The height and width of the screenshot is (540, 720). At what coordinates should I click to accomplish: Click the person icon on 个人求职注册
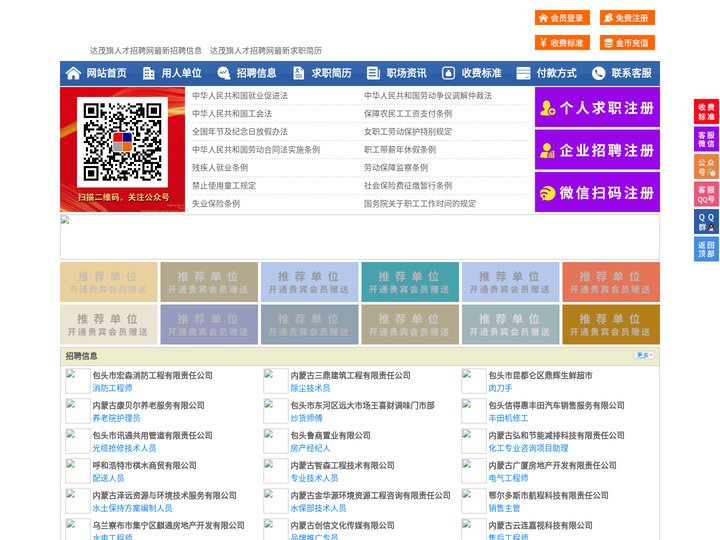click(547, 108)
